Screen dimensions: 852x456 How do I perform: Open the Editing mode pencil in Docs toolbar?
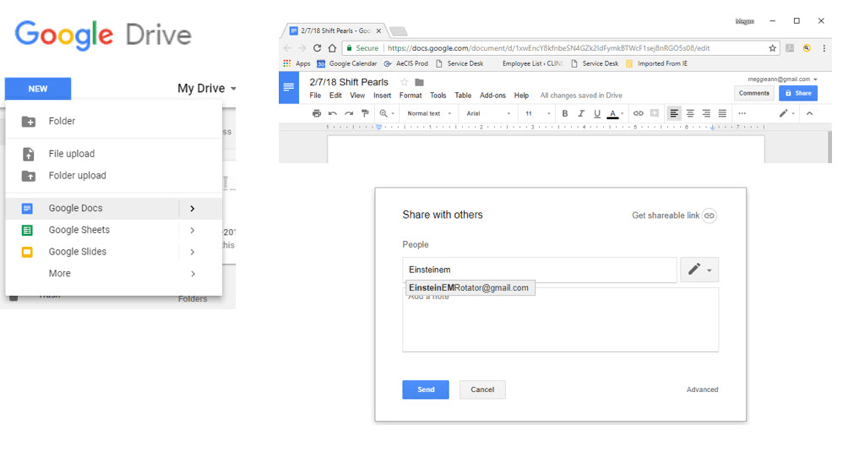[x=786, y=113]
